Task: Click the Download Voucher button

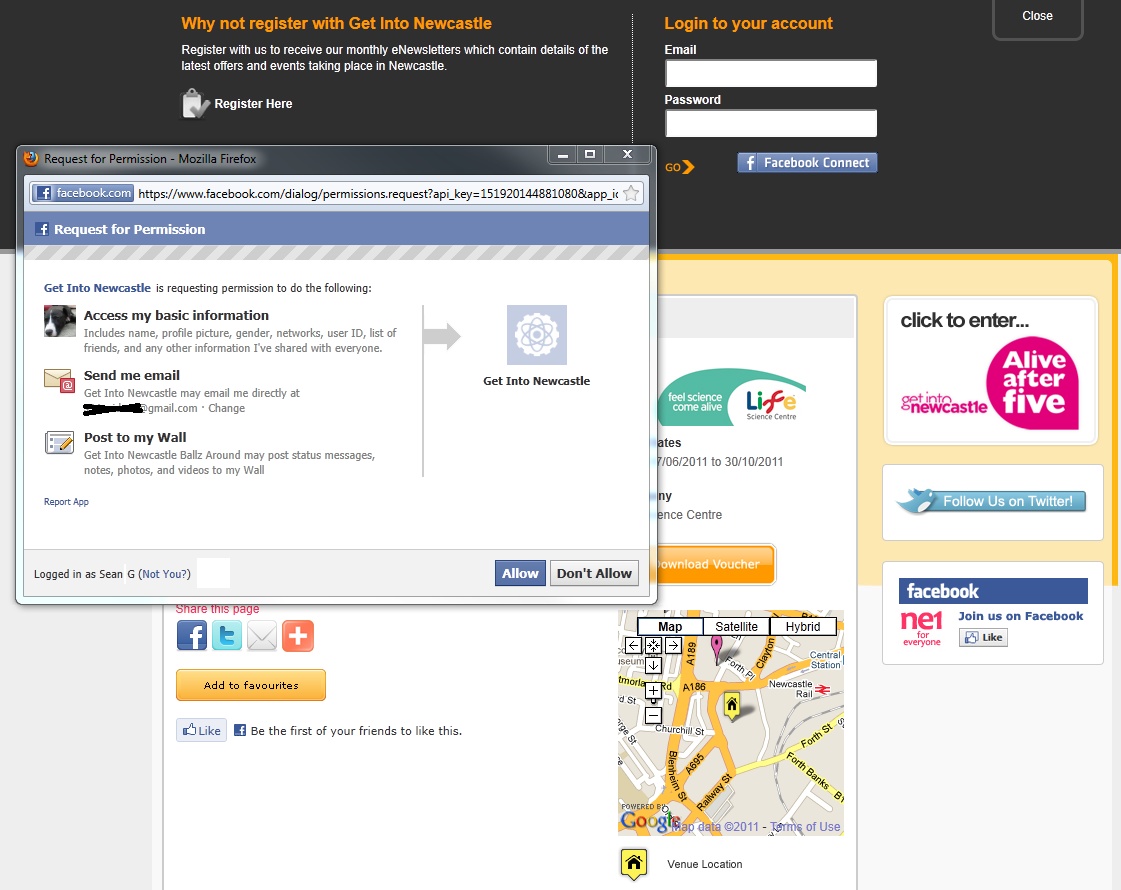Action: click(715, 565)
